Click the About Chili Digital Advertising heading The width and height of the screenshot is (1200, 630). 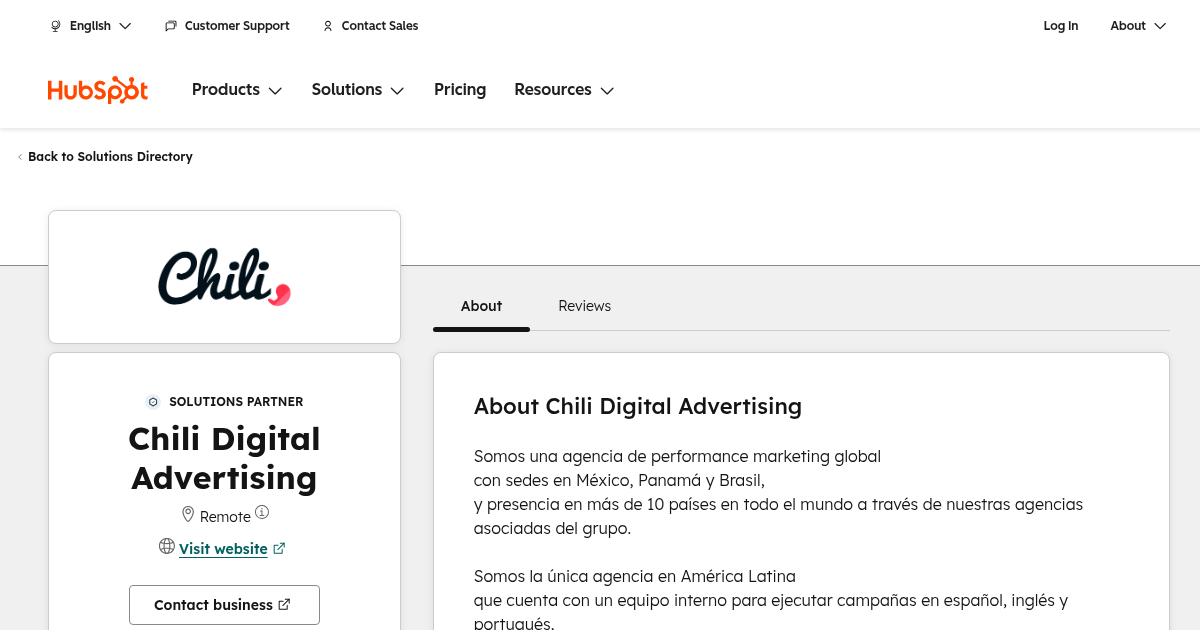pyautogui.click(x=638, y=406)
